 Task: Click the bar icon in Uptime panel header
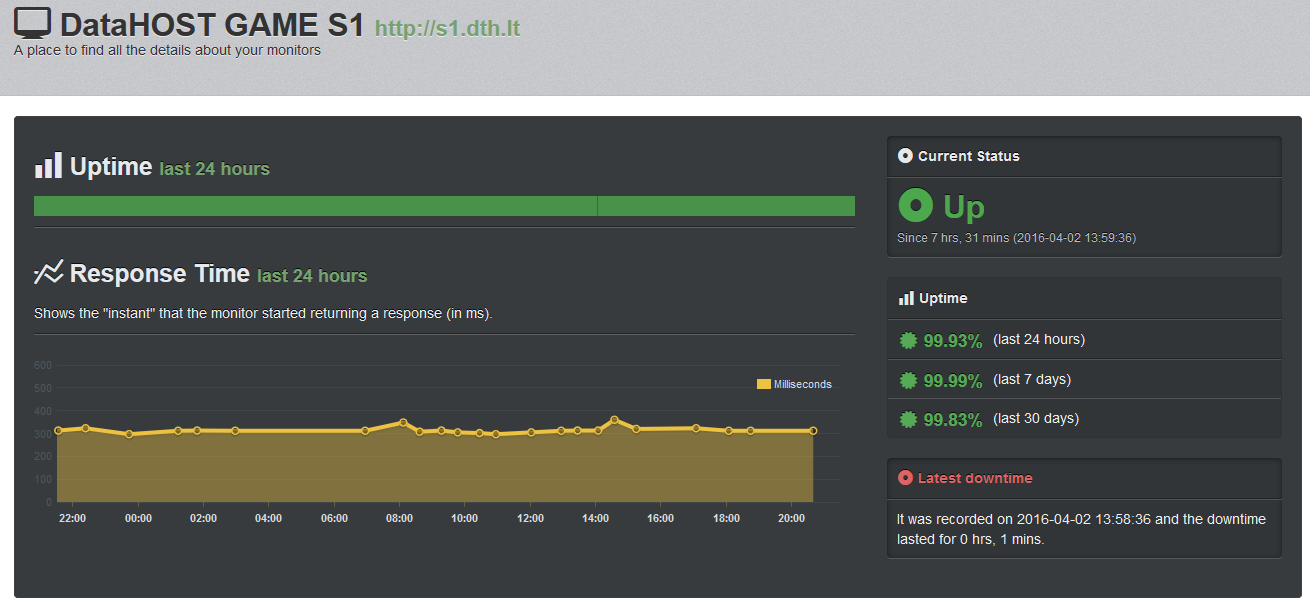[x=906, y=298]
